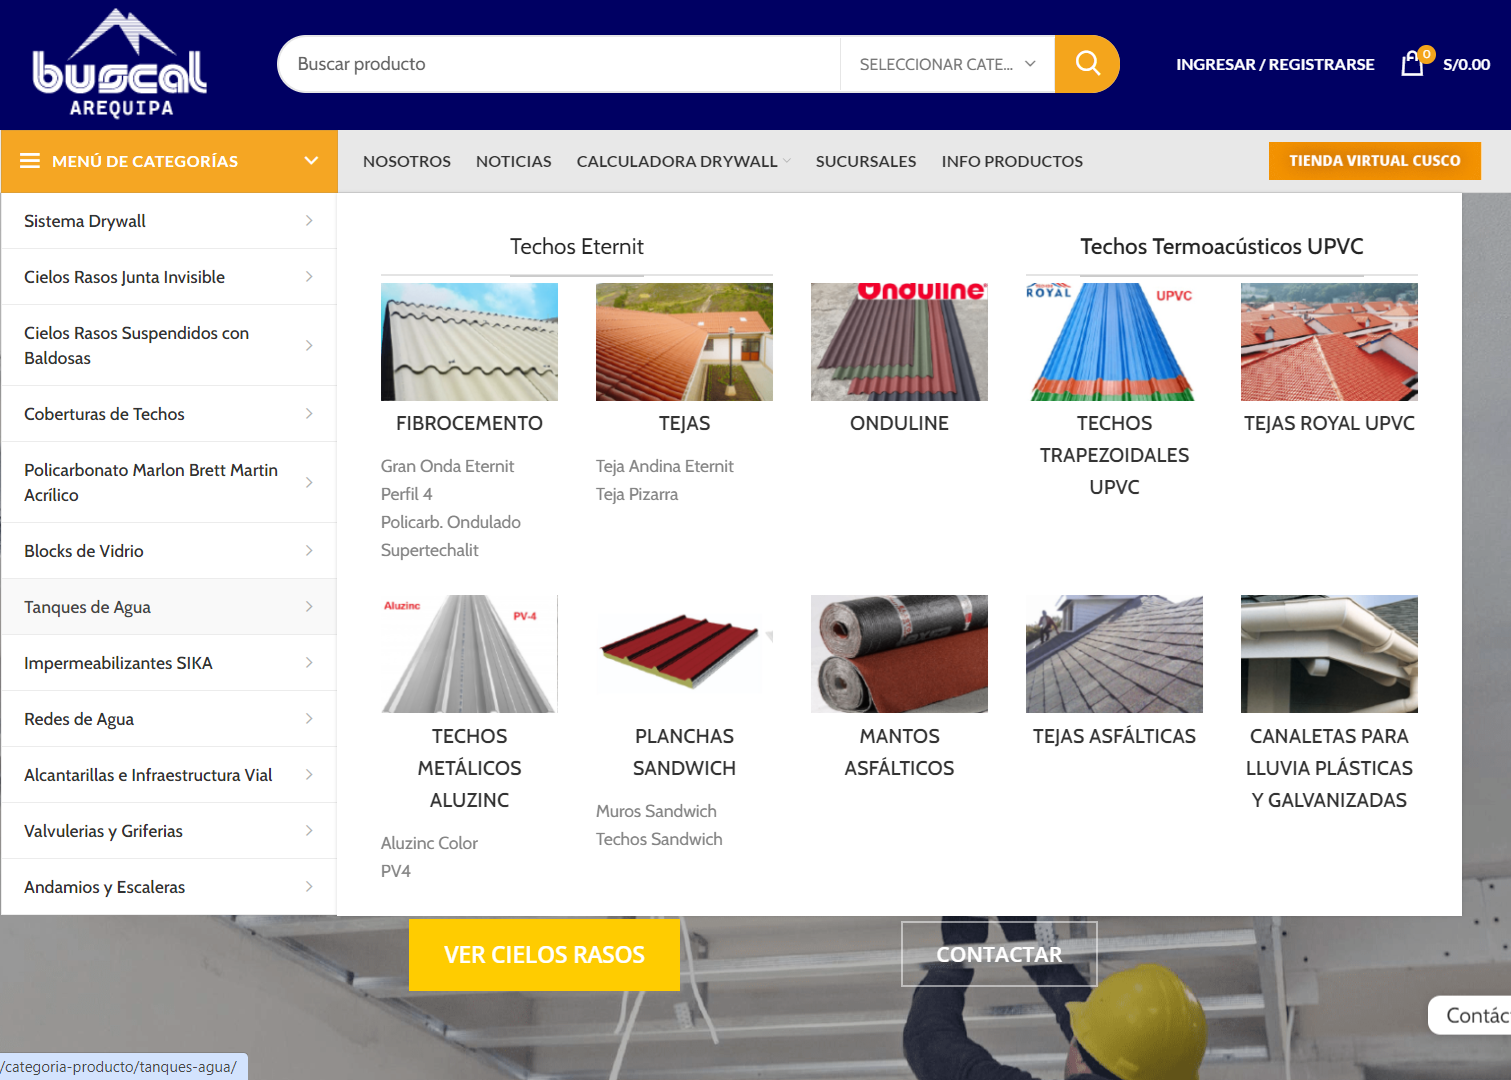This screenshot has width=1511, height=1080.
Task: Follow the Teja Andina Eternit link
Action: point(664,466)
